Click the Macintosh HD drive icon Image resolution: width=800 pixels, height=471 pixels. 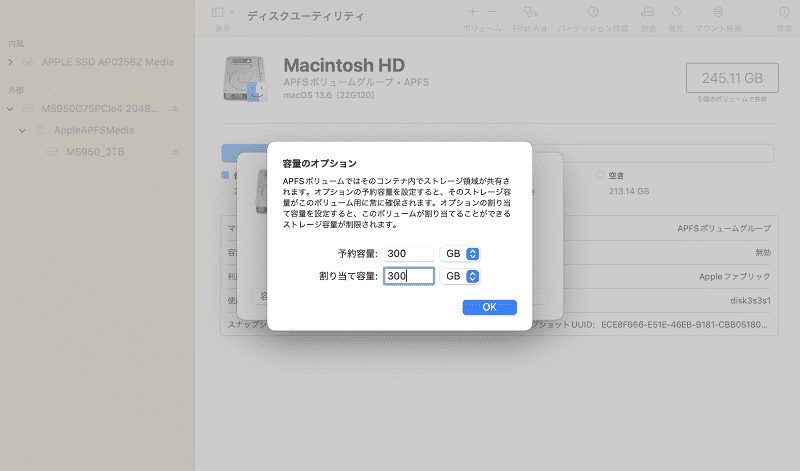(x=245, y=79)
